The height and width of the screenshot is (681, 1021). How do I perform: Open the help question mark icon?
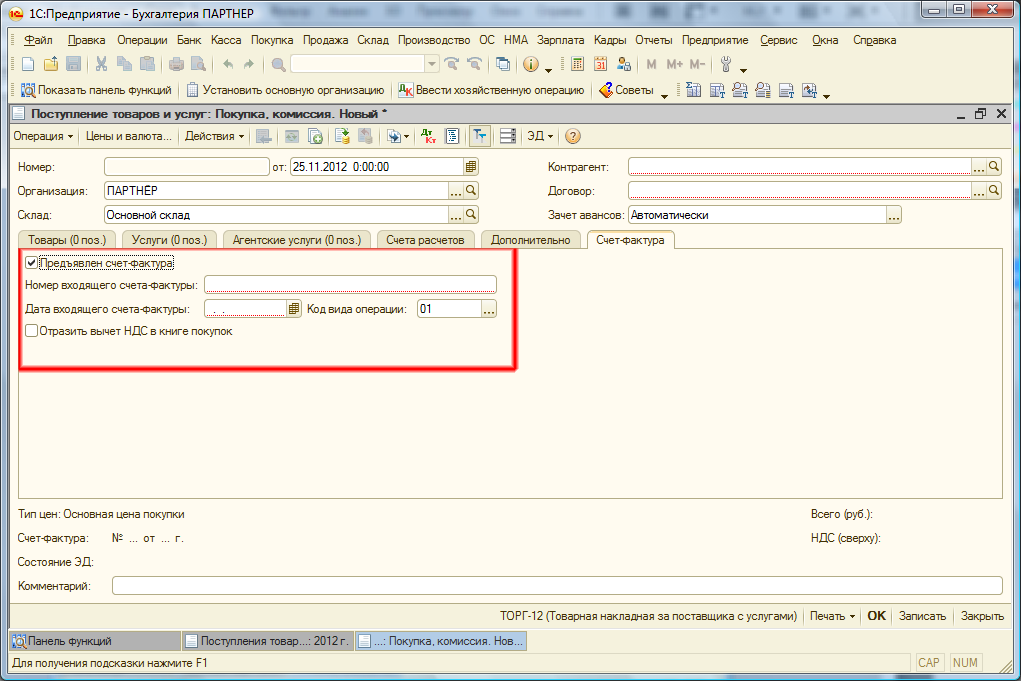[x=573, y=136]
